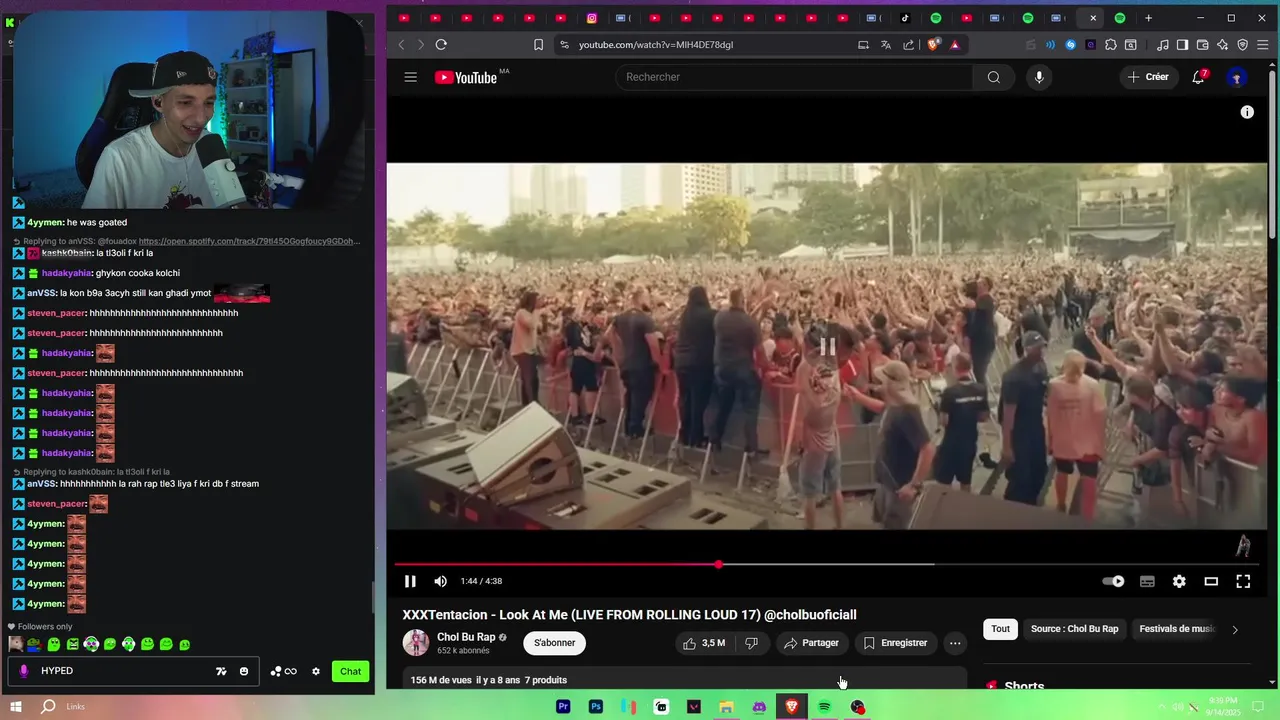The width and height of the screenshot is (1280, 720).
Task: Enter fullscreen mode
Action: click(1243, 581)
